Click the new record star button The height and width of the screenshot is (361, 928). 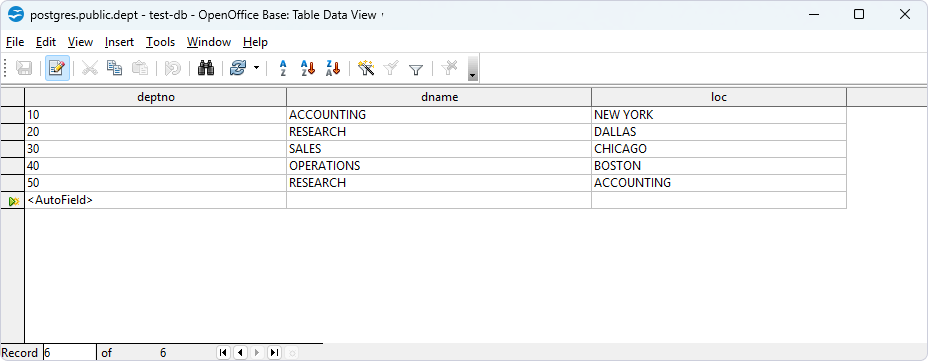(292, 353)
